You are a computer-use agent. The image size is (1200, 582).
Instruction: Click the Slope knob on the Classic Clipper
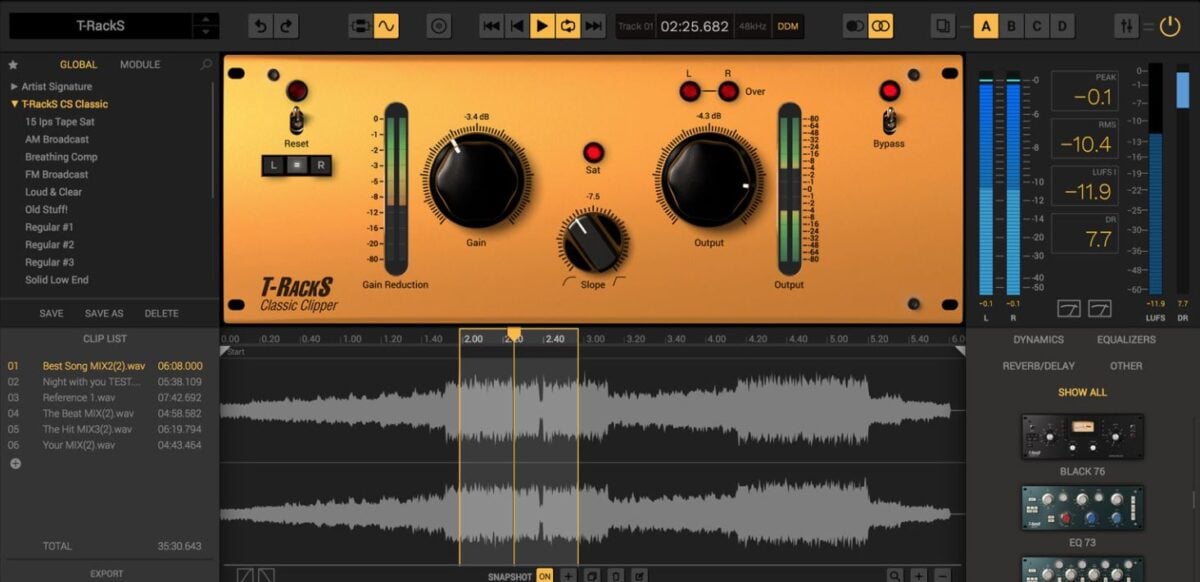click(592, 240)
